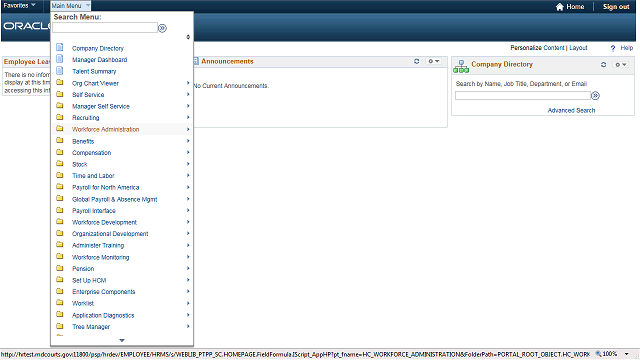Click the folder icon beside Time and Labor
640x360 pixels.
click(x=60, y=175)
